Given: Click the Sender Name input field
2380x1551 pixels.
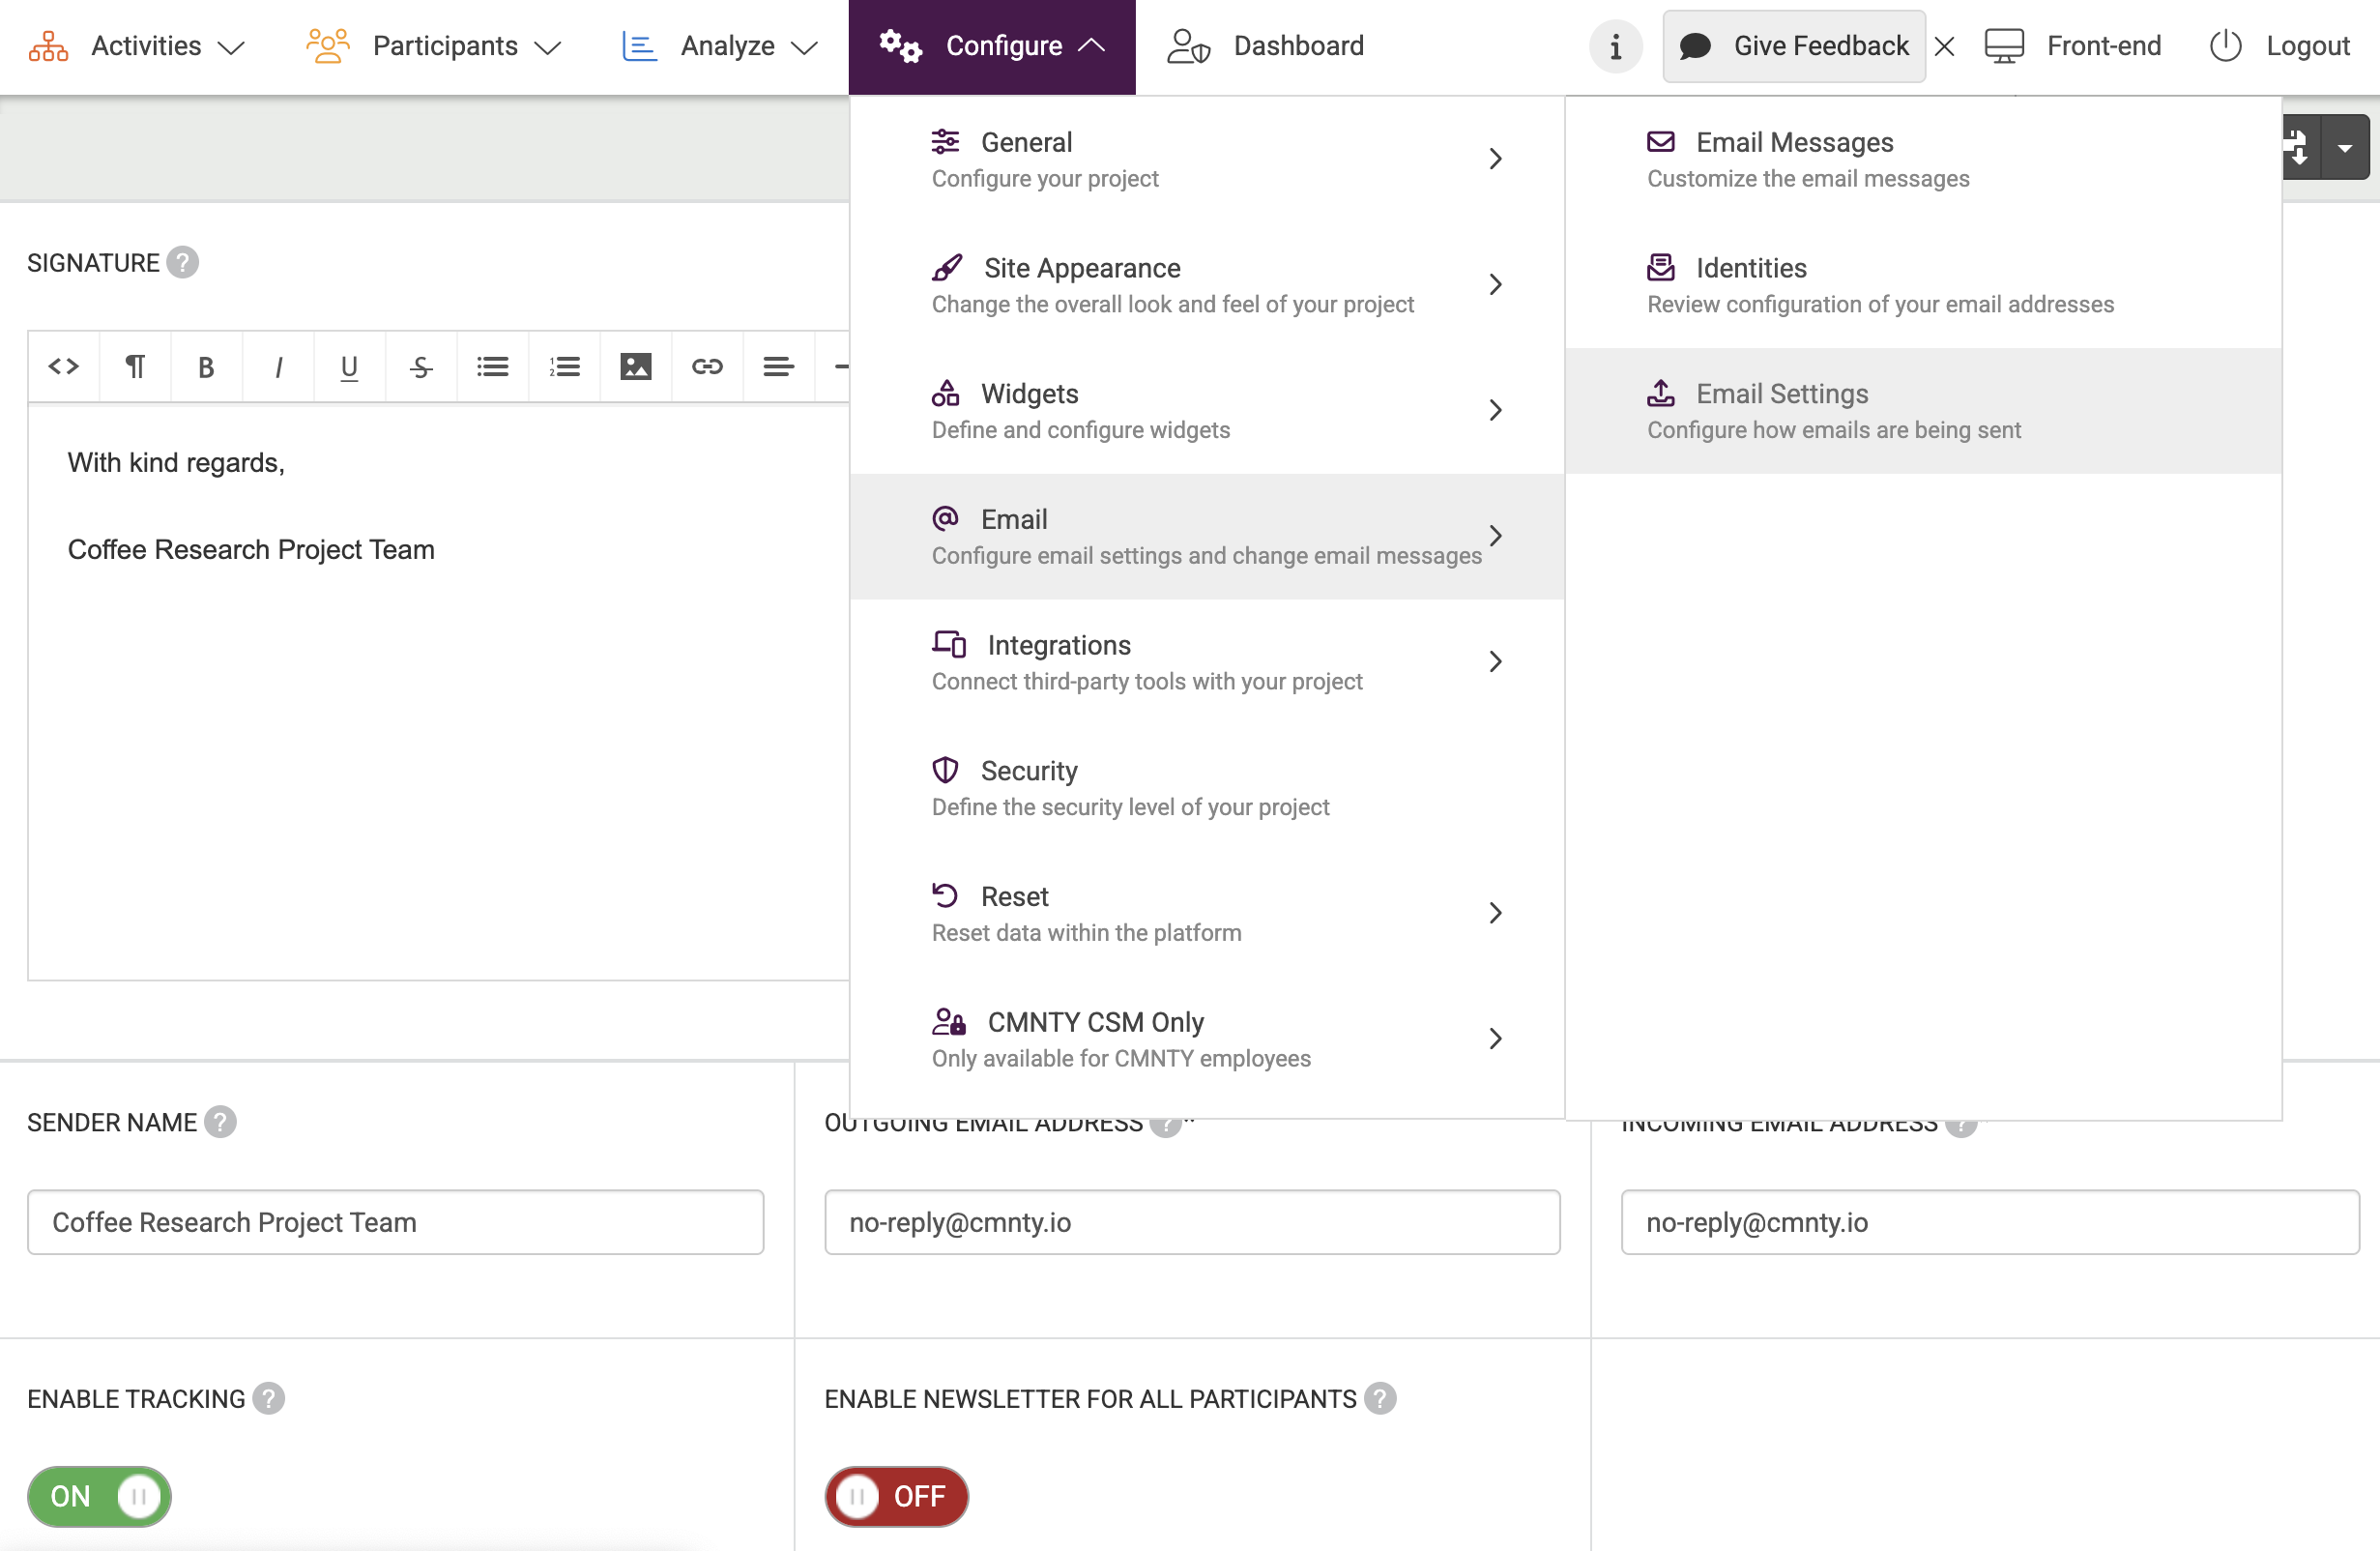Looking at the screenshot, I should coord(395,1222).
